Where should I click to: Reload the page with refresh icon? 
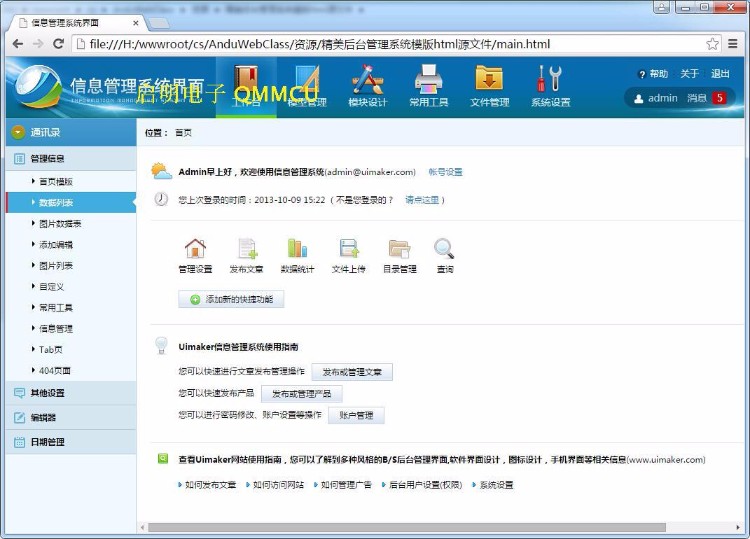tap(58, 44)
